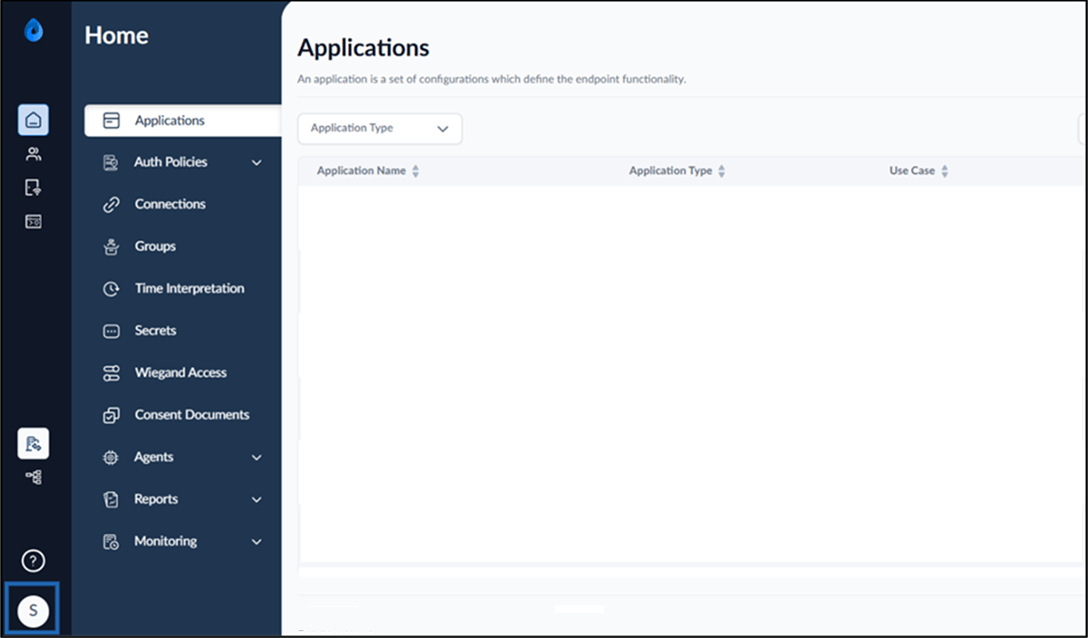Click the device enrollment icon in left rail

coord(33,187)
